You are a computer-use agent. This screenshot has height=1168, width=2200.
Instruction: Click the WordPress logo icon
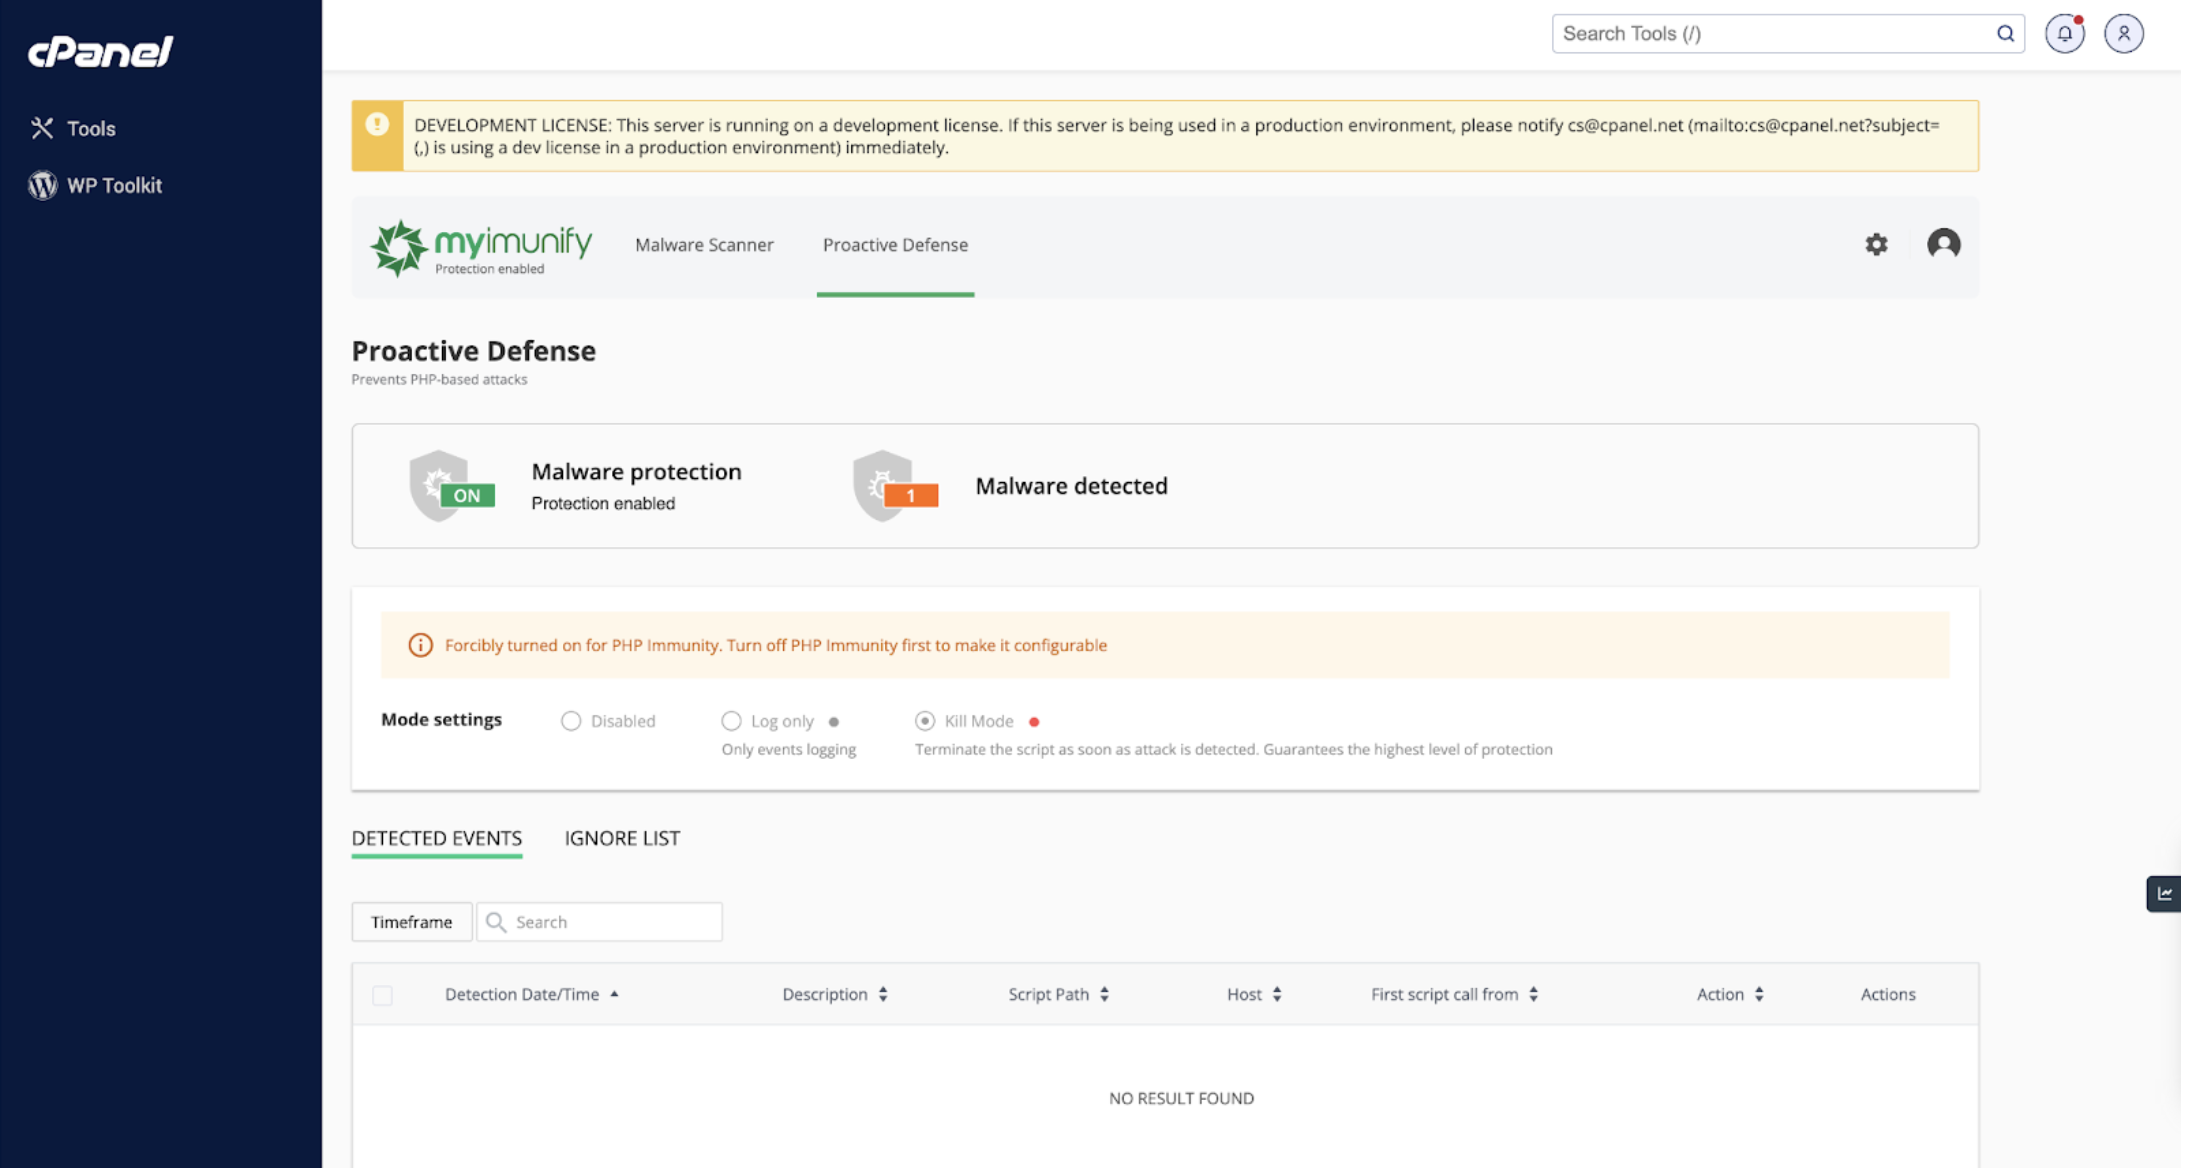pos(43,185)
